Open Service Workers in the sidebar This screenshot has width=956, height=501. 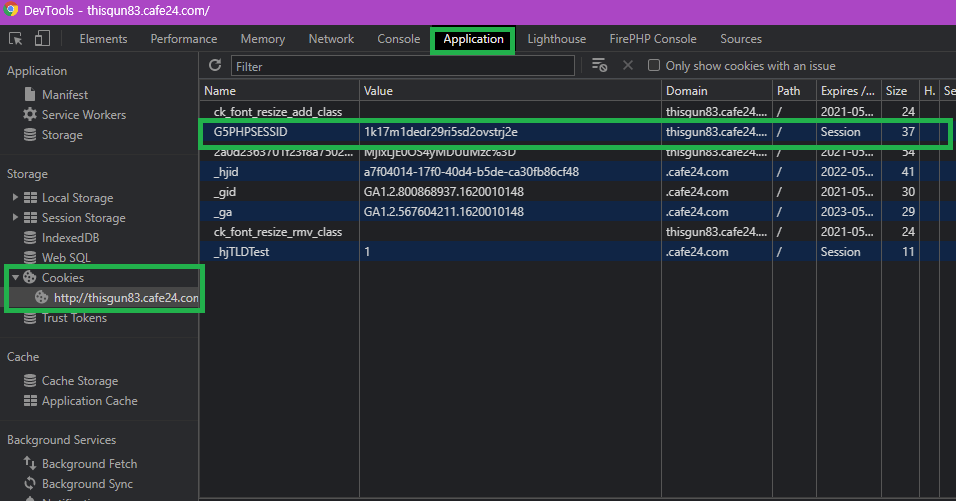point(83,115)
